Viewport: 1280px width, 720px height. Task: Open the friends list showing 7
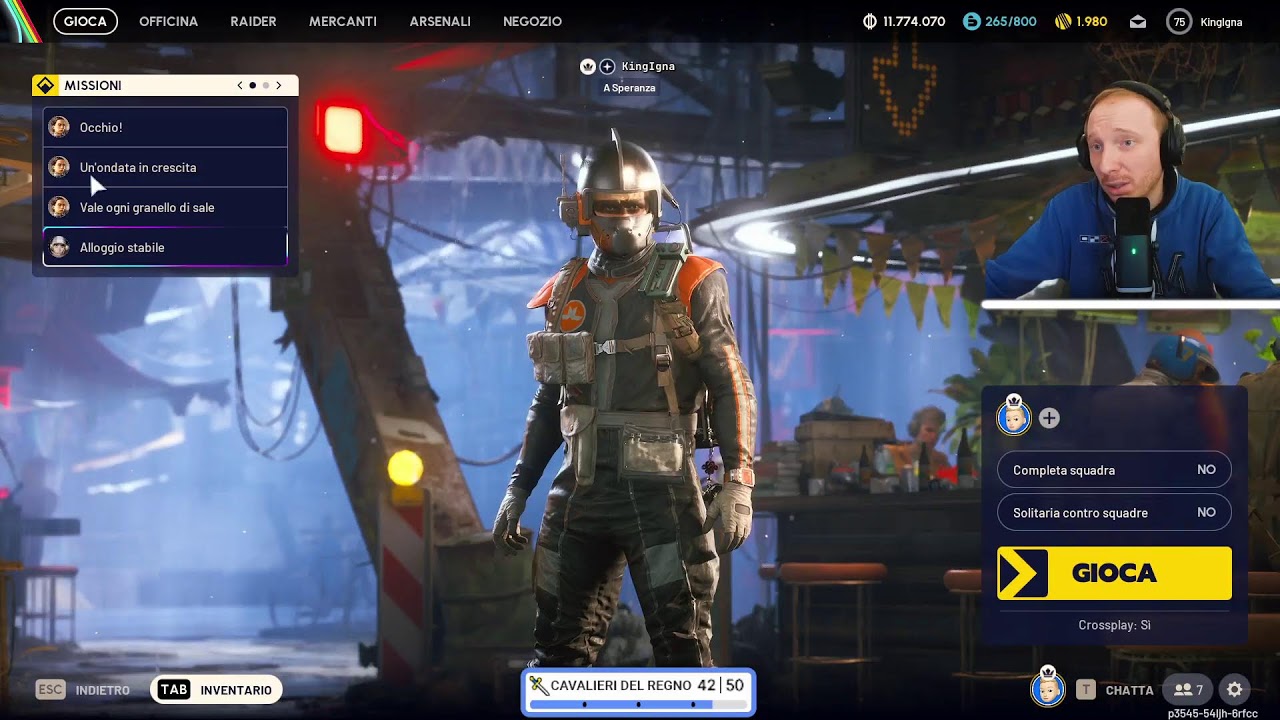[x=1188, y=690]
